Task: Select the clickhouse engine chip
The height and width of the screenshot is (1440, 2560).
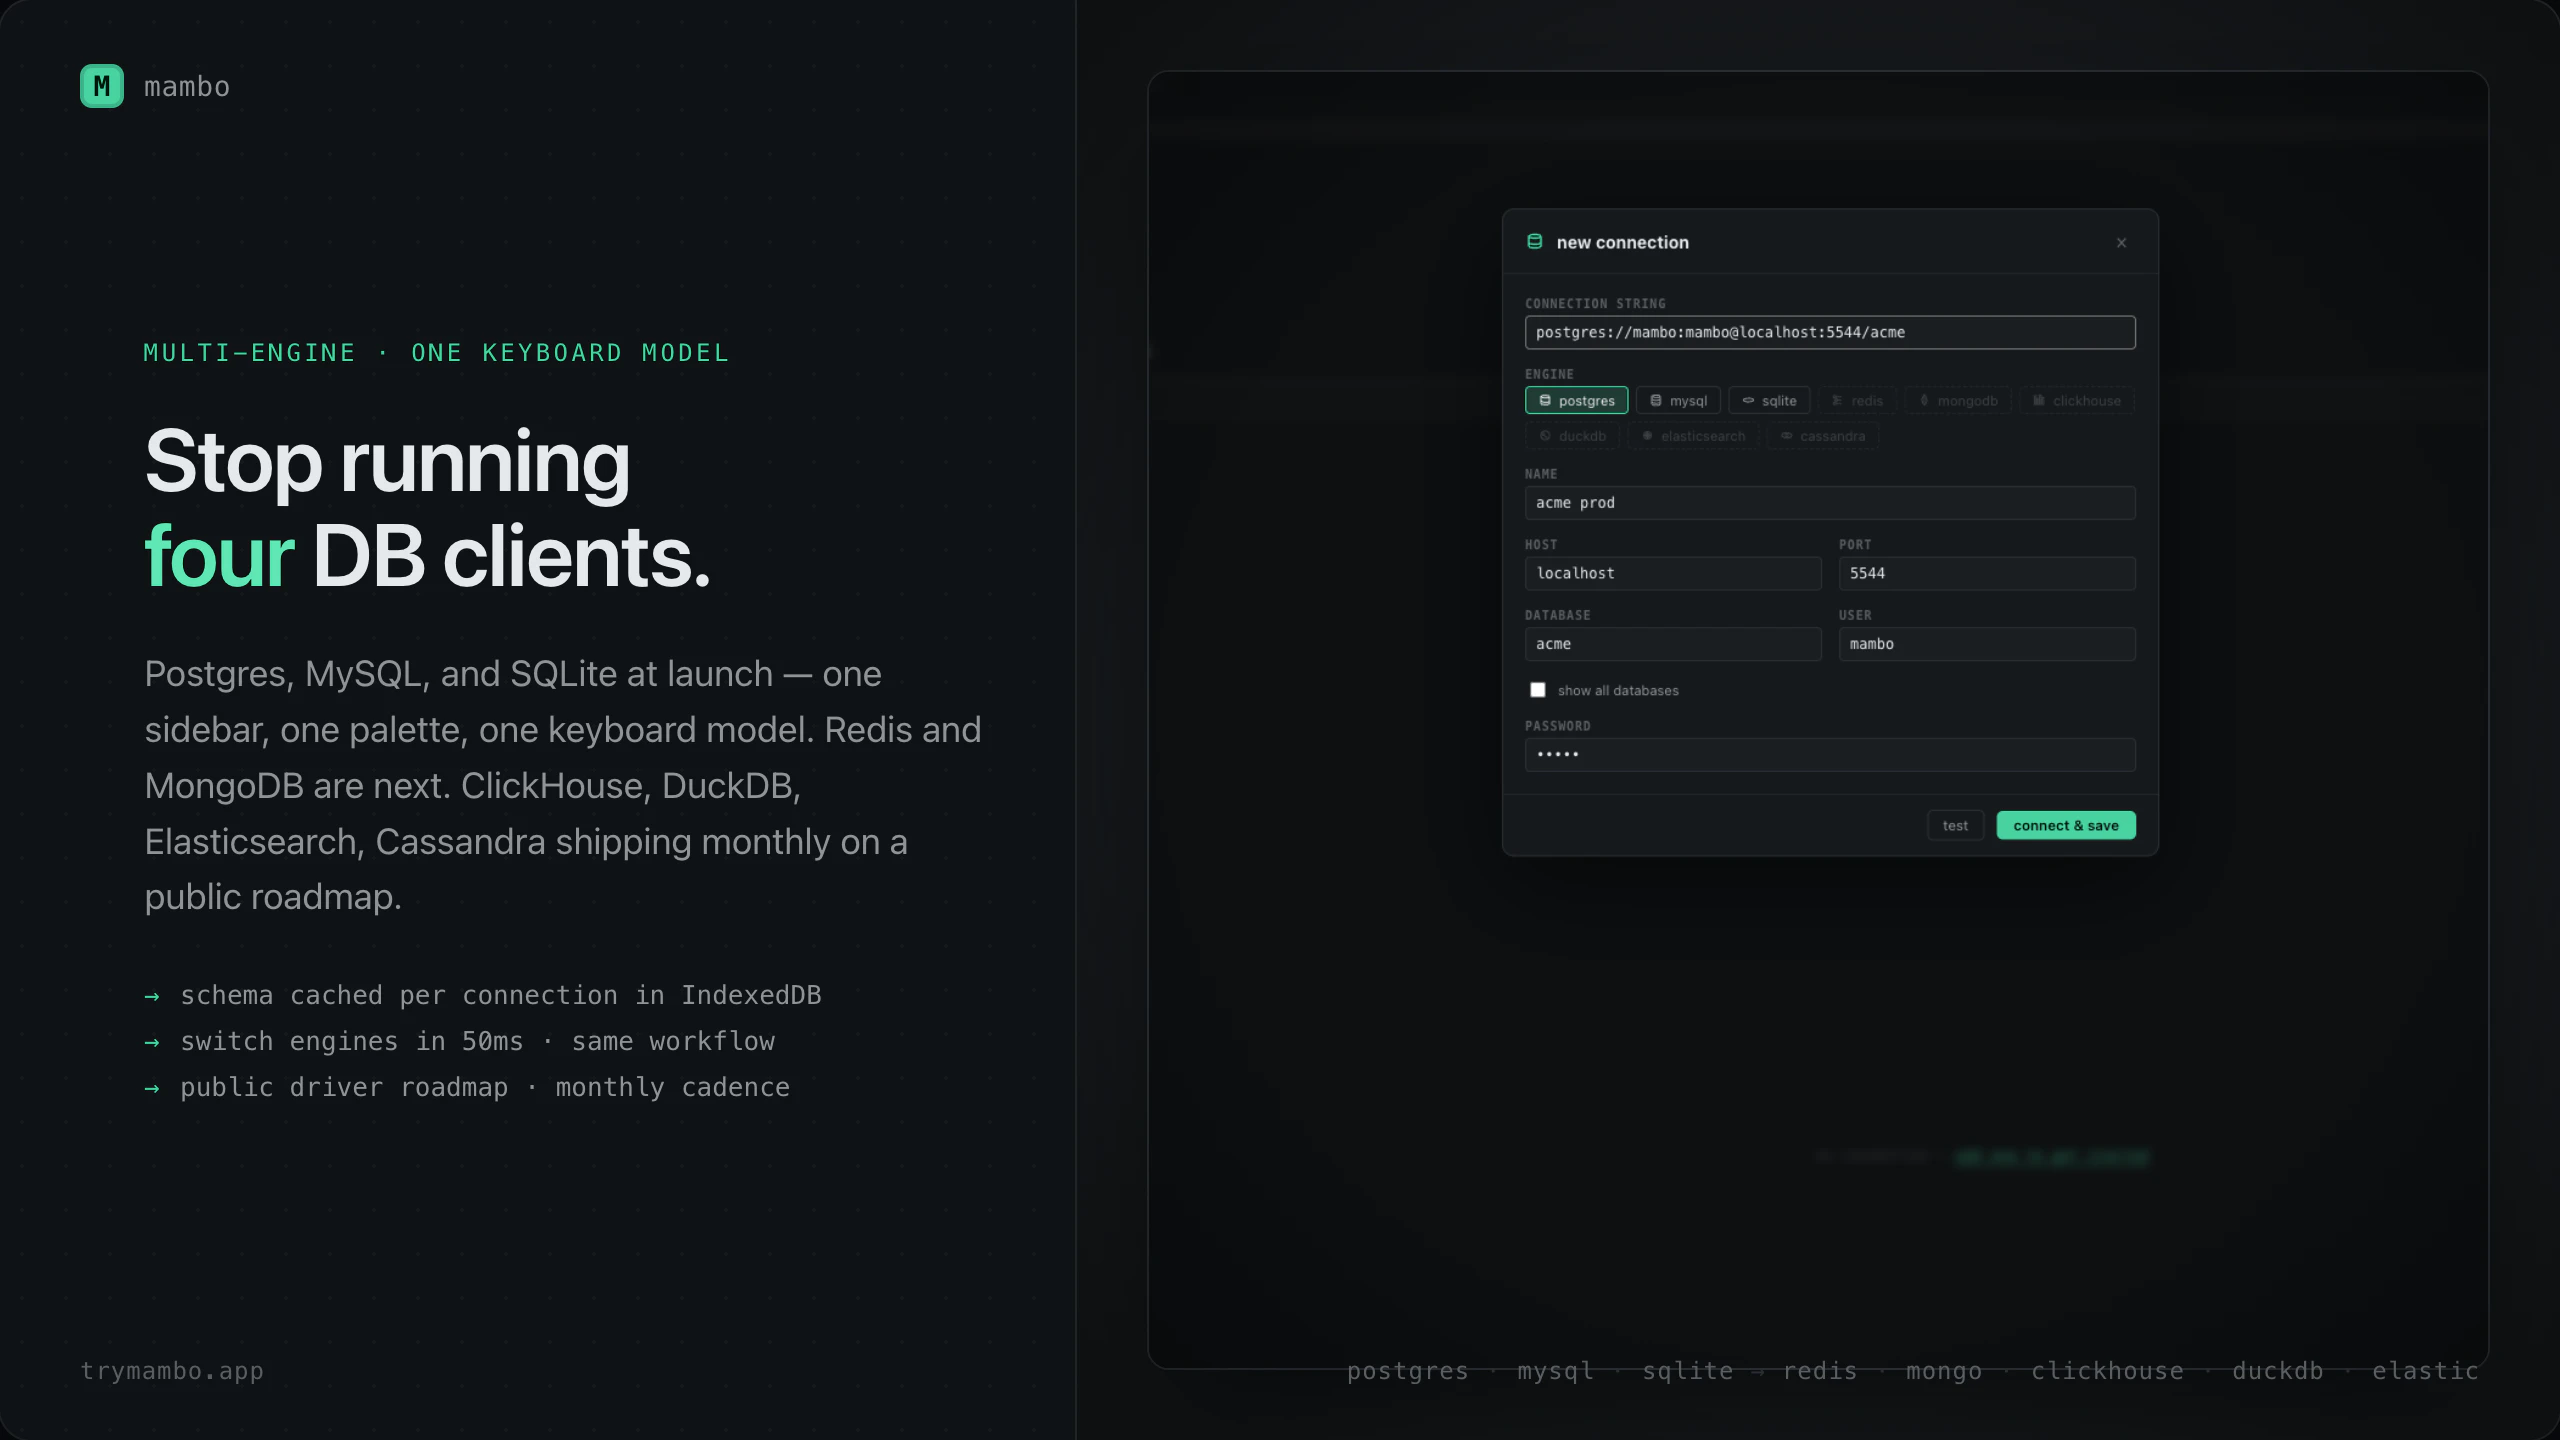Action: 2077,400
